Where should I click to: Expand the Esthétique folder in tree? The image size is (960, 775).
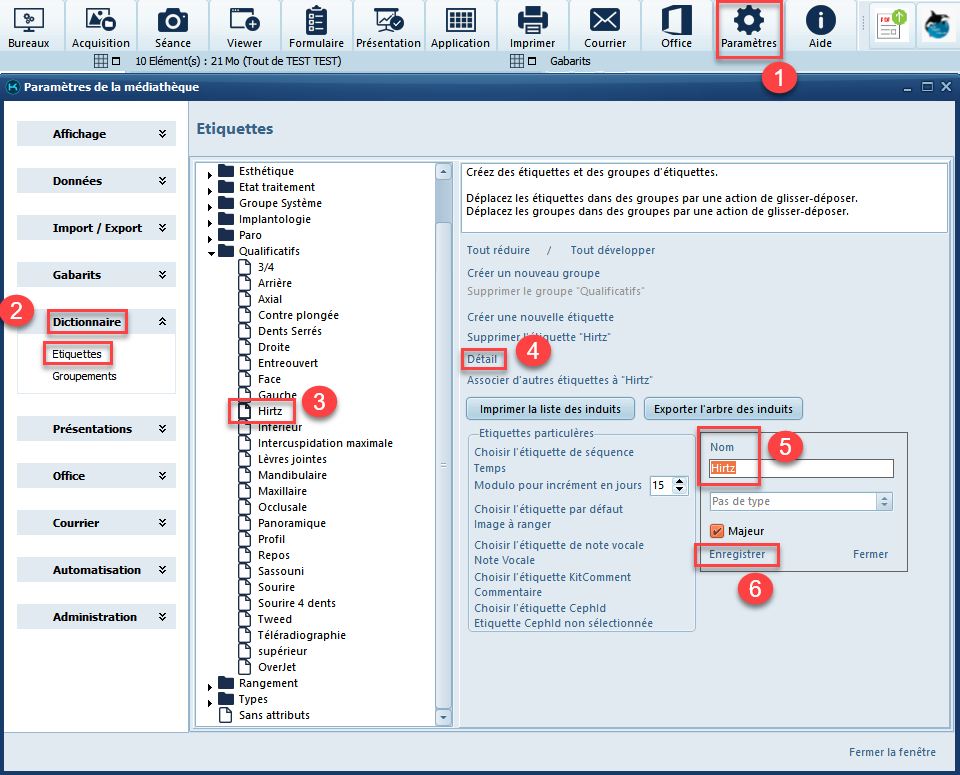pos(210,172)
